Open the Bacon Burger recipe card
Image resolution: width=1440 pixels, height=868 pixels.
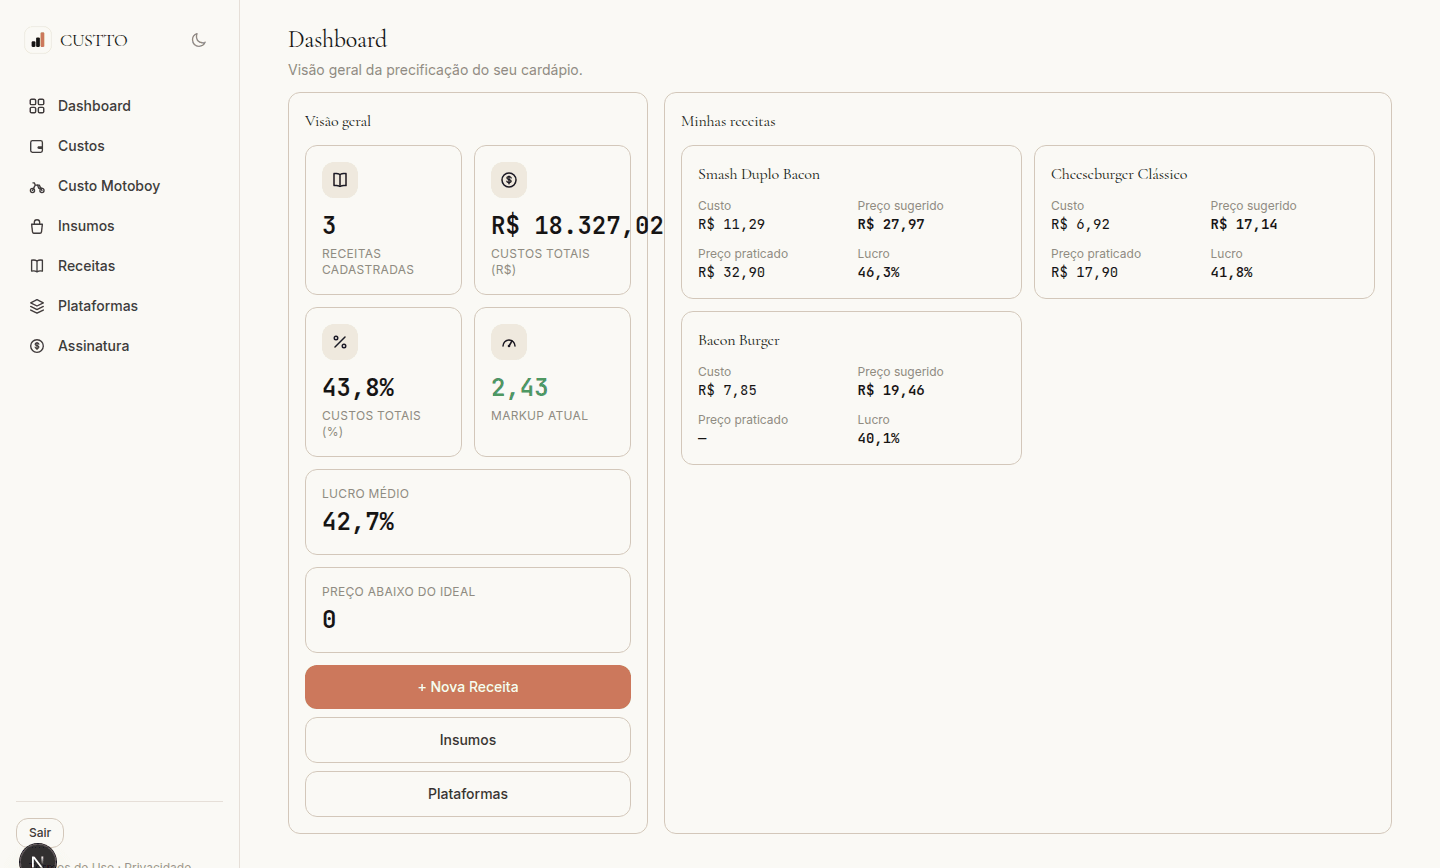pyautogui.click(x=851, y=388)
